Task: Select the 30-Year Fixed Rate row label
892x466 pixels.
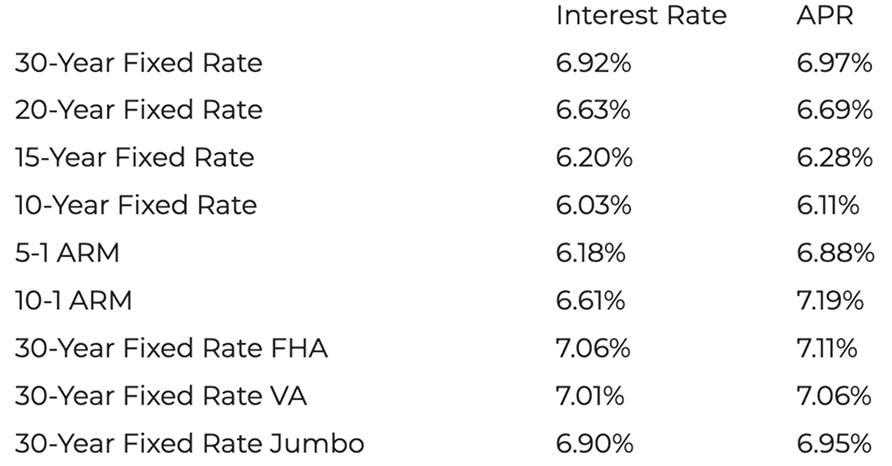Action: 138,63
